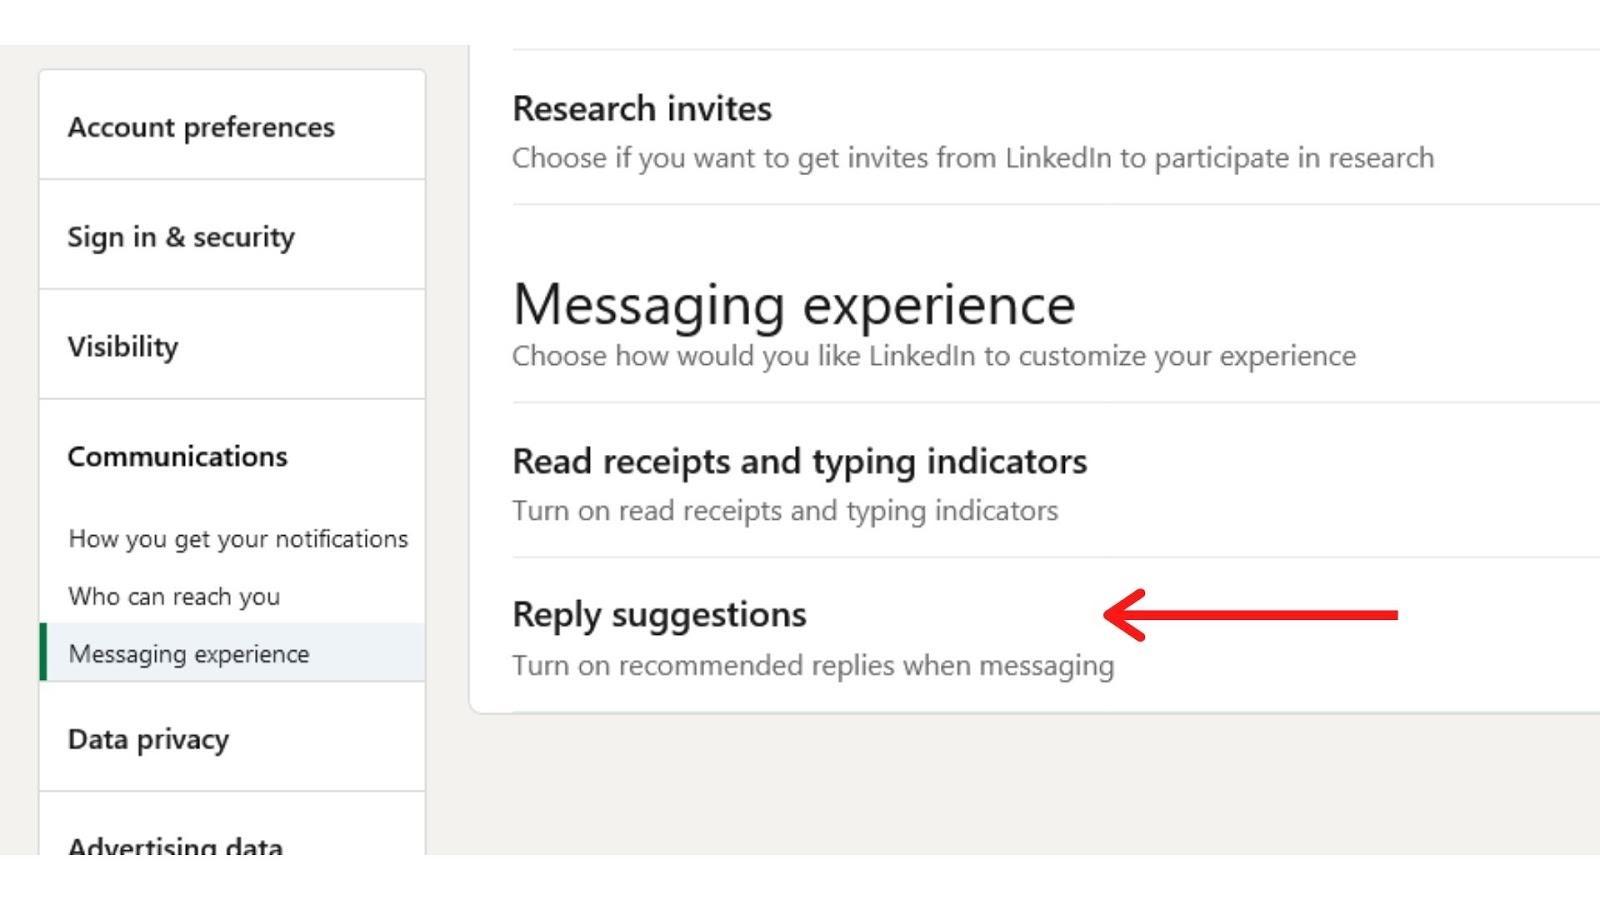This screenshot has width=1600, height=900.
Task: Select the Visibility settings category
Action: click(123, 347)
